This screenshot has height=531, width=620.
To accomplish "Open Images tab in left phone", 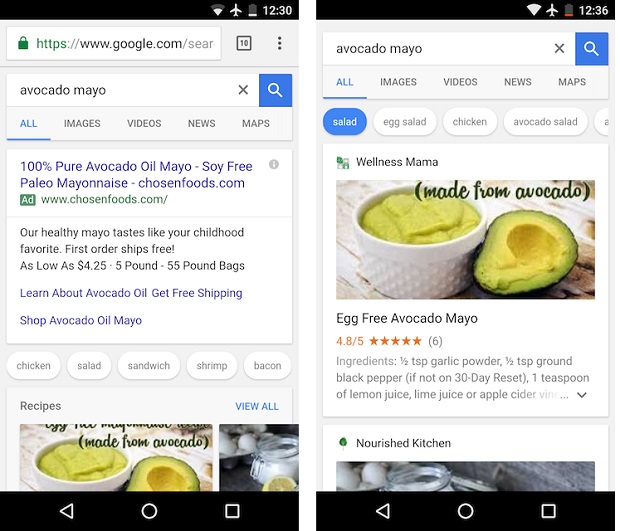I will (82, 123).
